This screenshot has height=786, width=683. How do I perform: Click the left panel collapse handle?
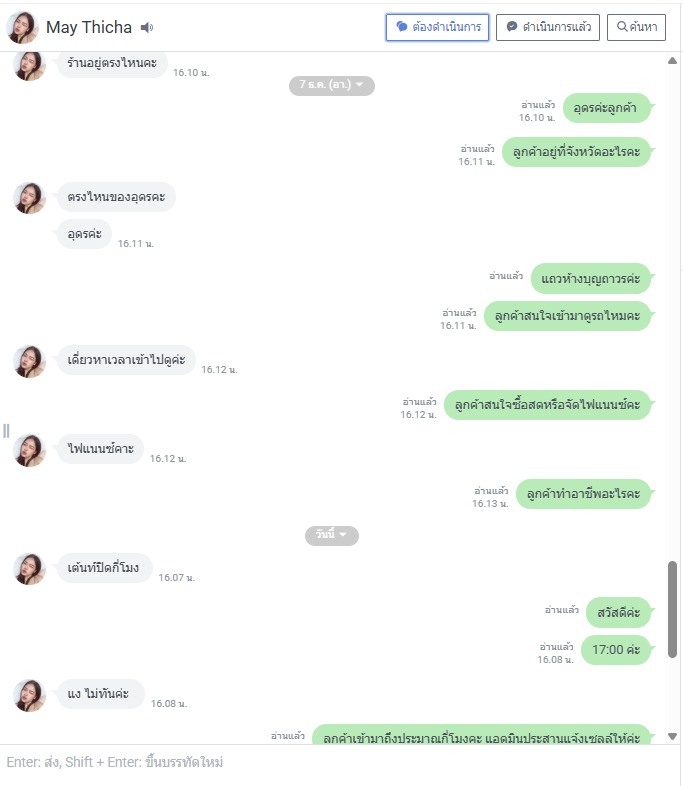point(6,431)
